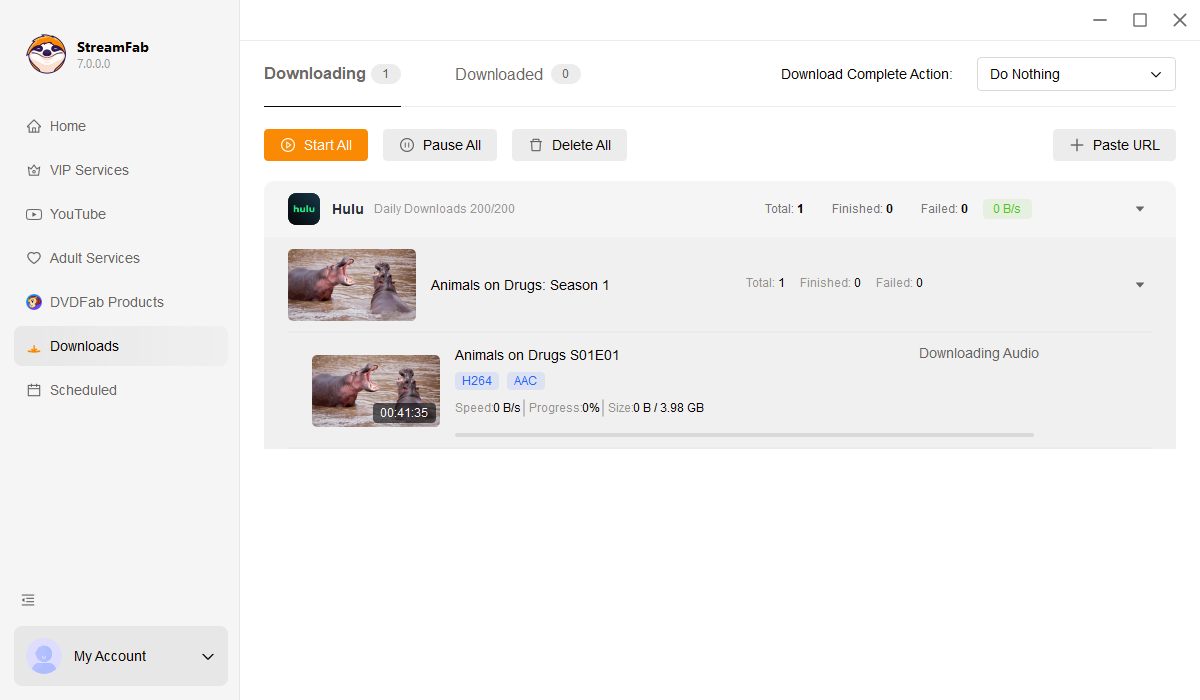Open DVDFab Products in the sidebar

(106, 302)
